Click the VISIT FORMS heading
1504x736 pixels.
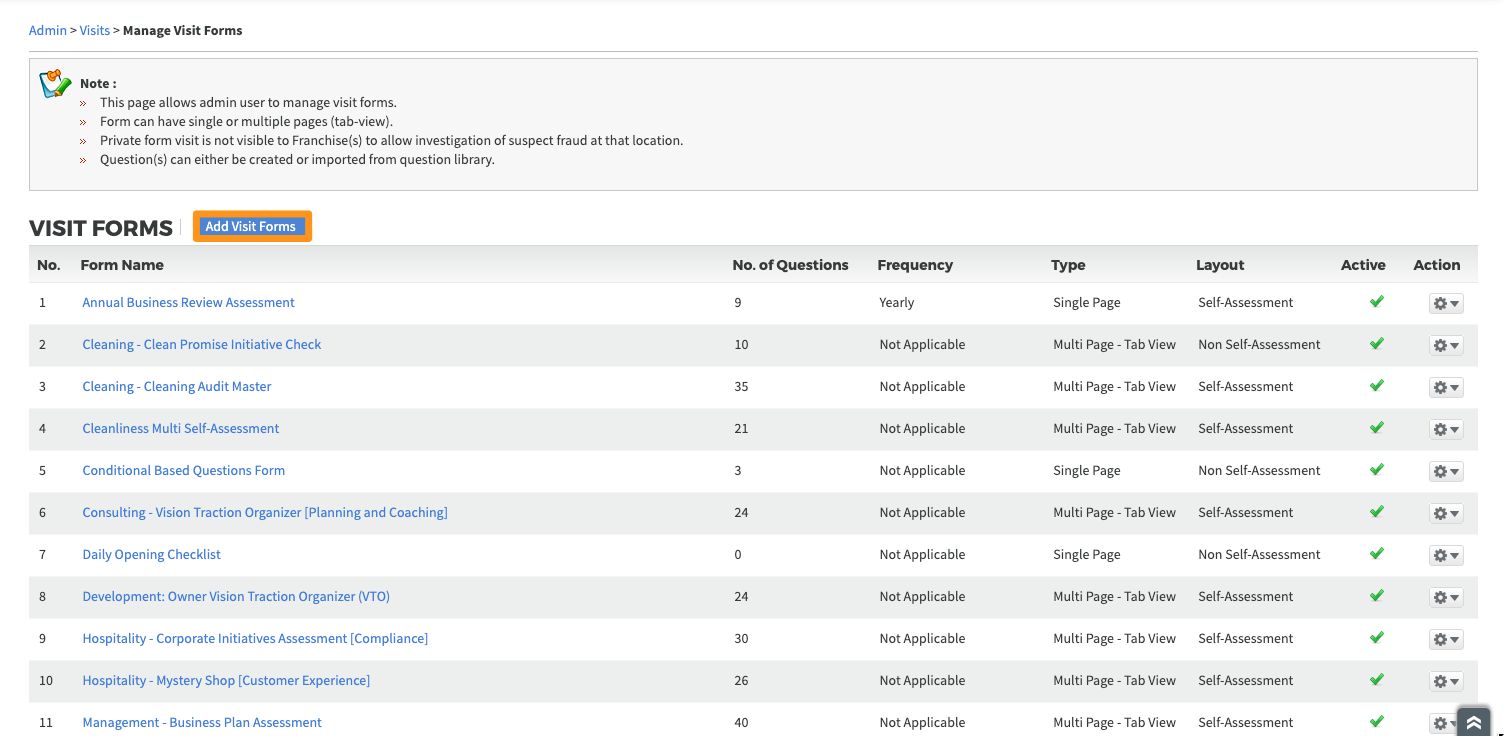pyautogui.click(x=101, y=228)
